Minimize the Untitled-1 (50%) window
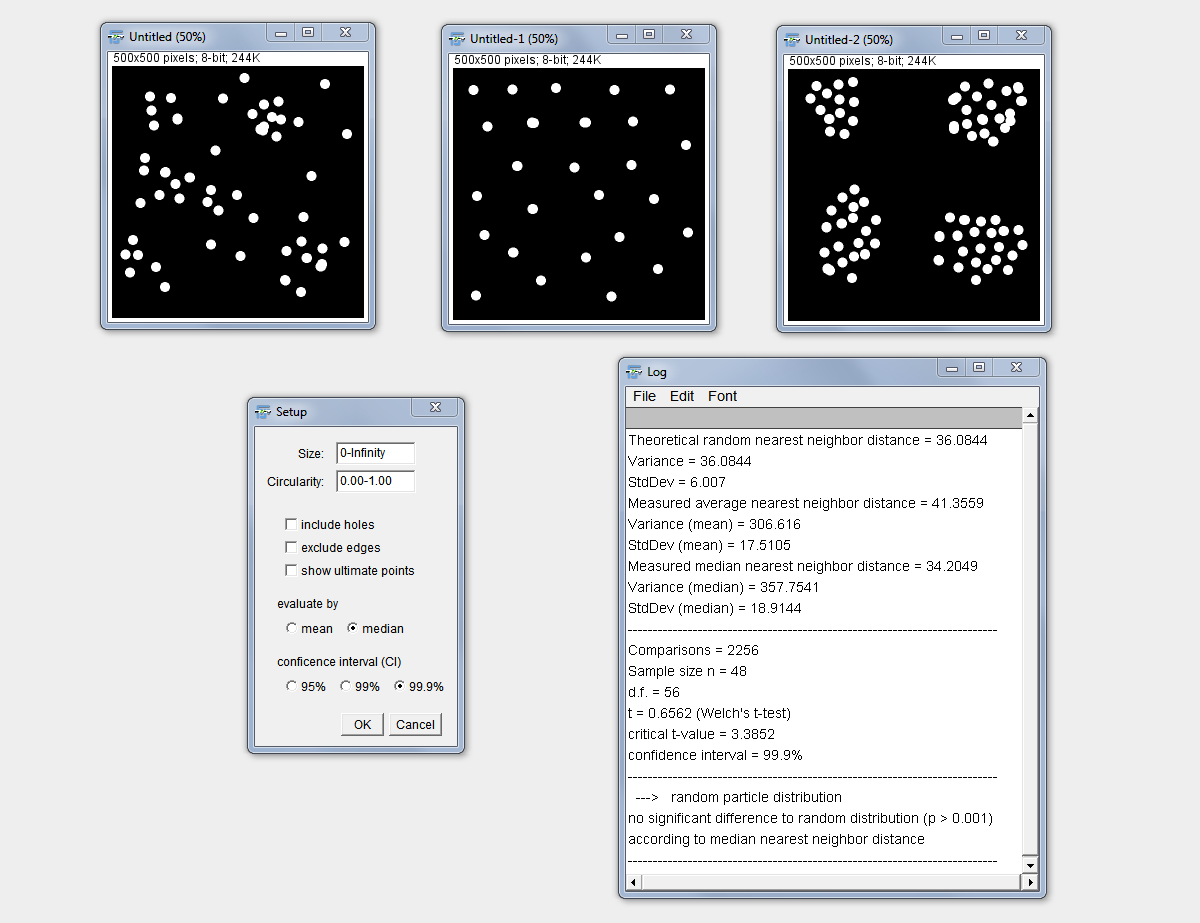Image resolution: width=1200 pixels, height=923 pixels. pyautogui.click(x=622, y=35)
